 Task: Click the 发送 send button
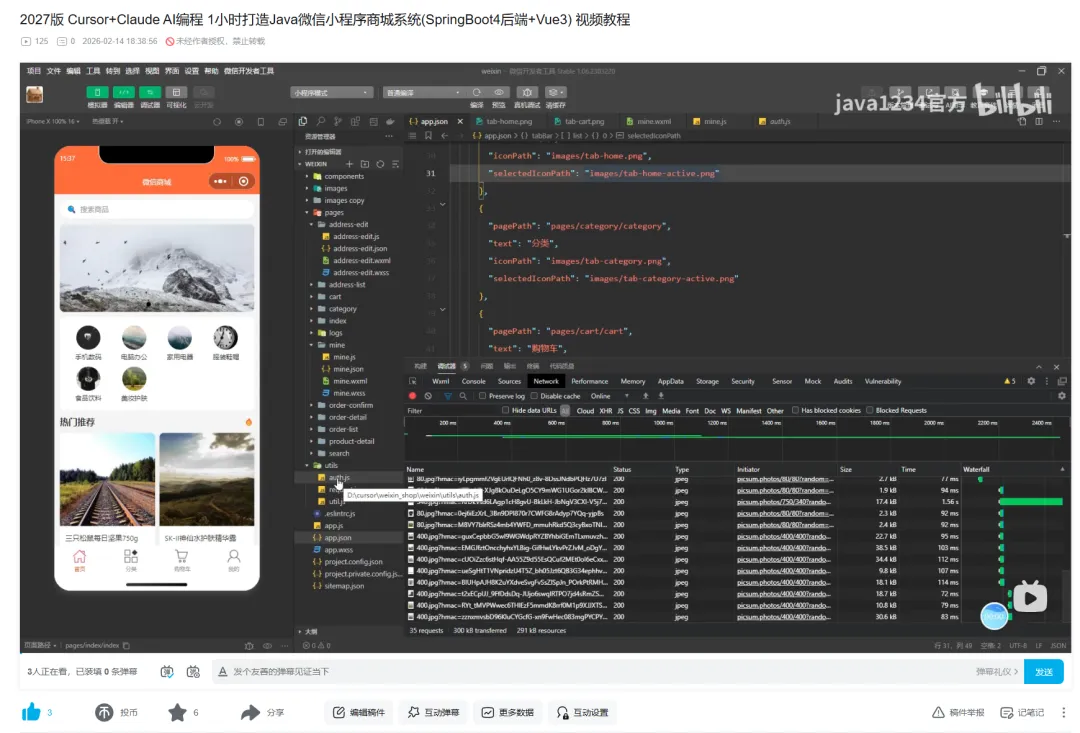(1043, 672)
